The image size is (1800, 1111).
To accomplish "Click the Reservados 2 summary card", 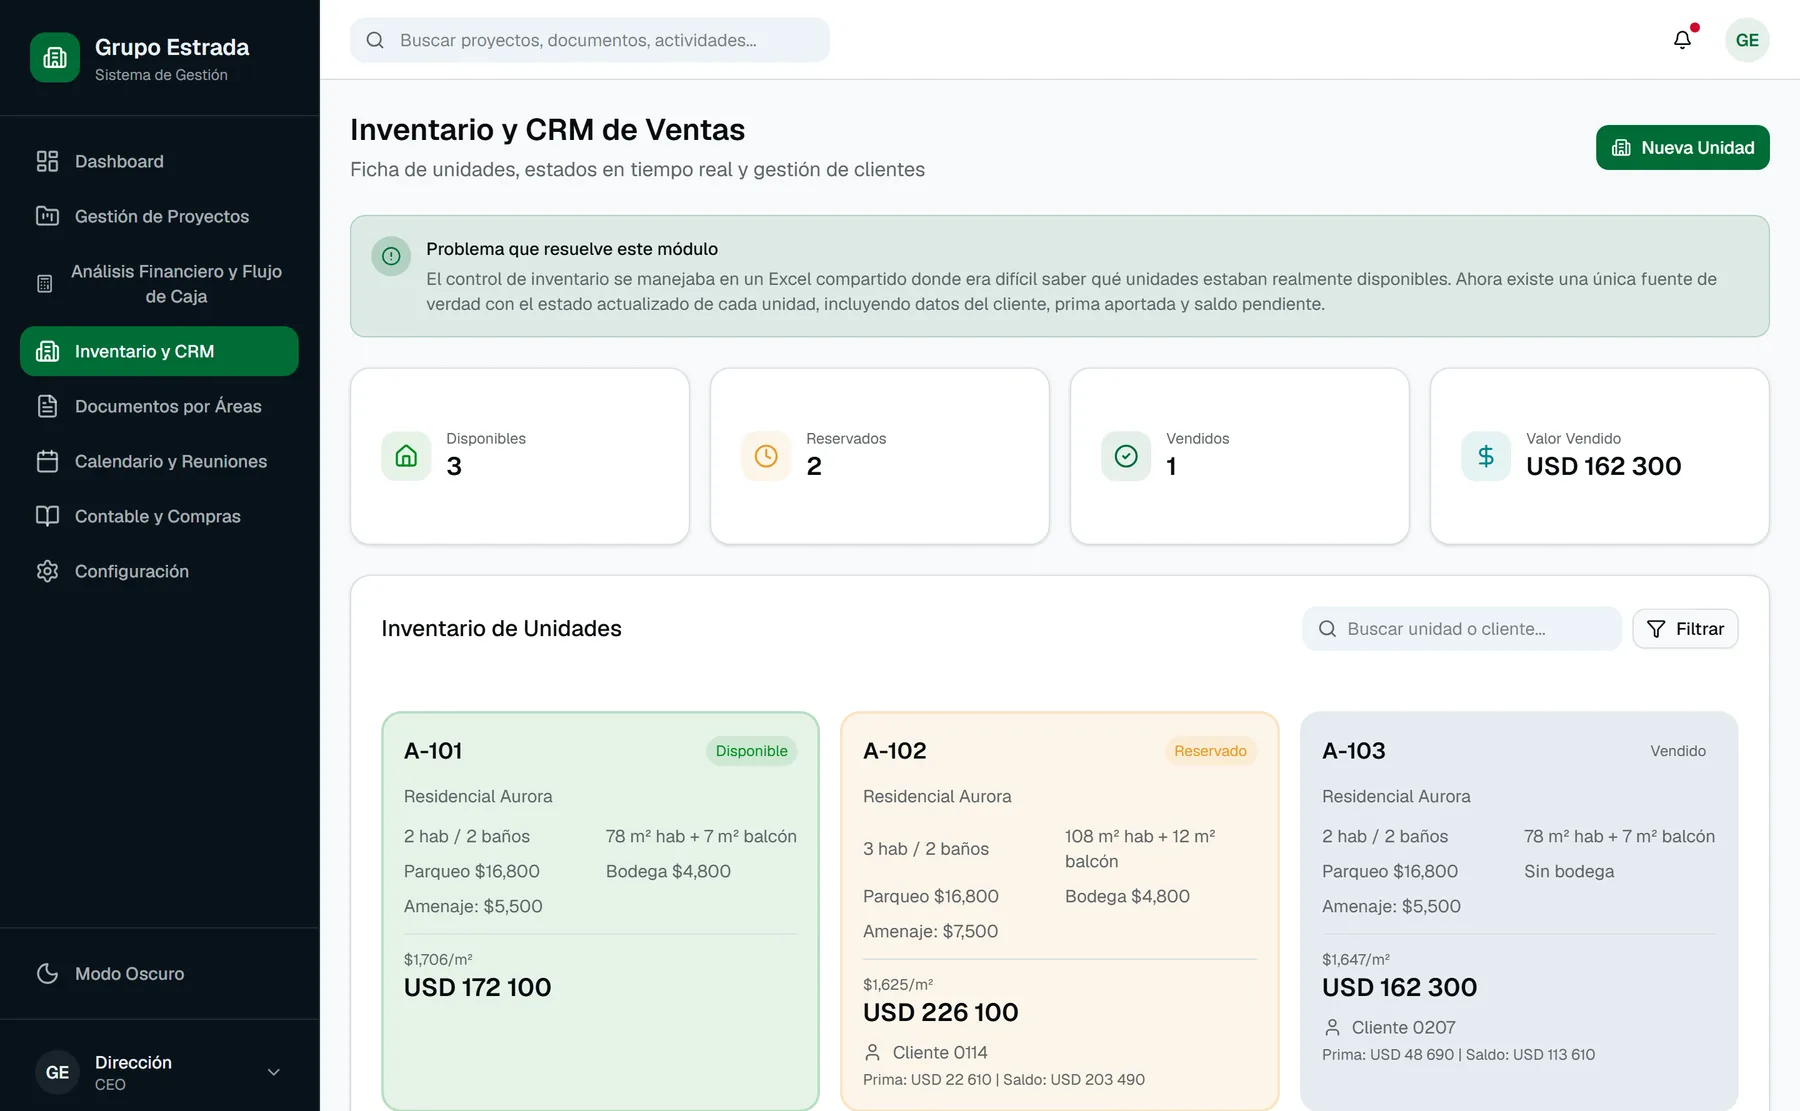I will click(x=880, y=456).
